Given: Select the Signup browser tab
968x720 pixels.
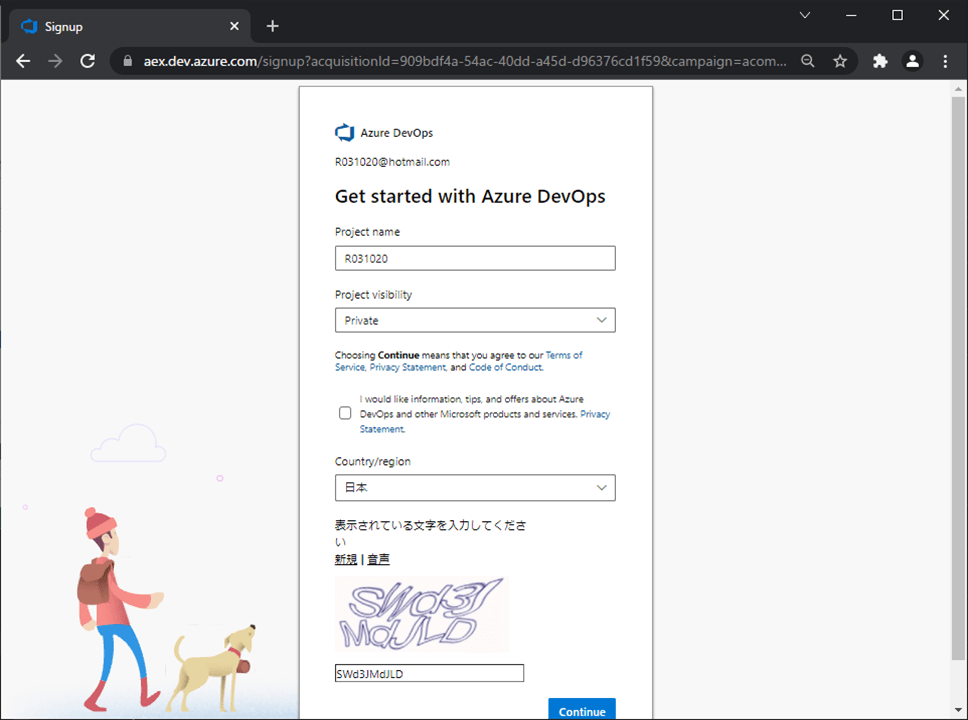Looking at the screenshot, I should tap(130, 27).
